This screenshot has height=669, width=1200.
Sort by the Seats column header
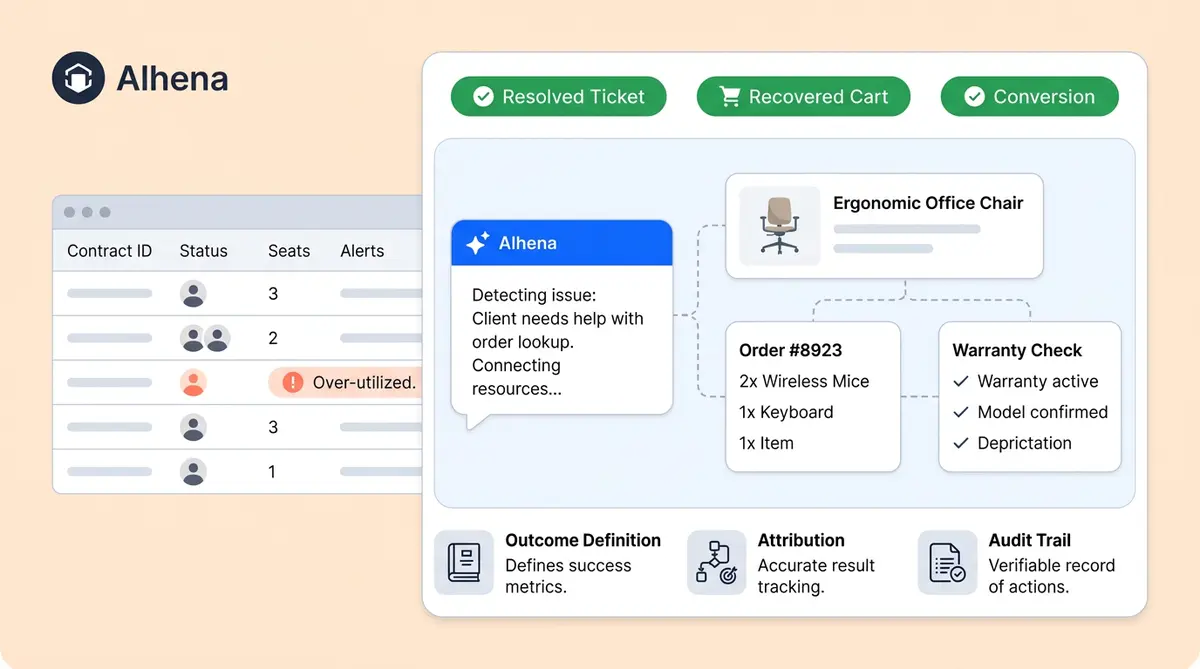click(289, 251)
